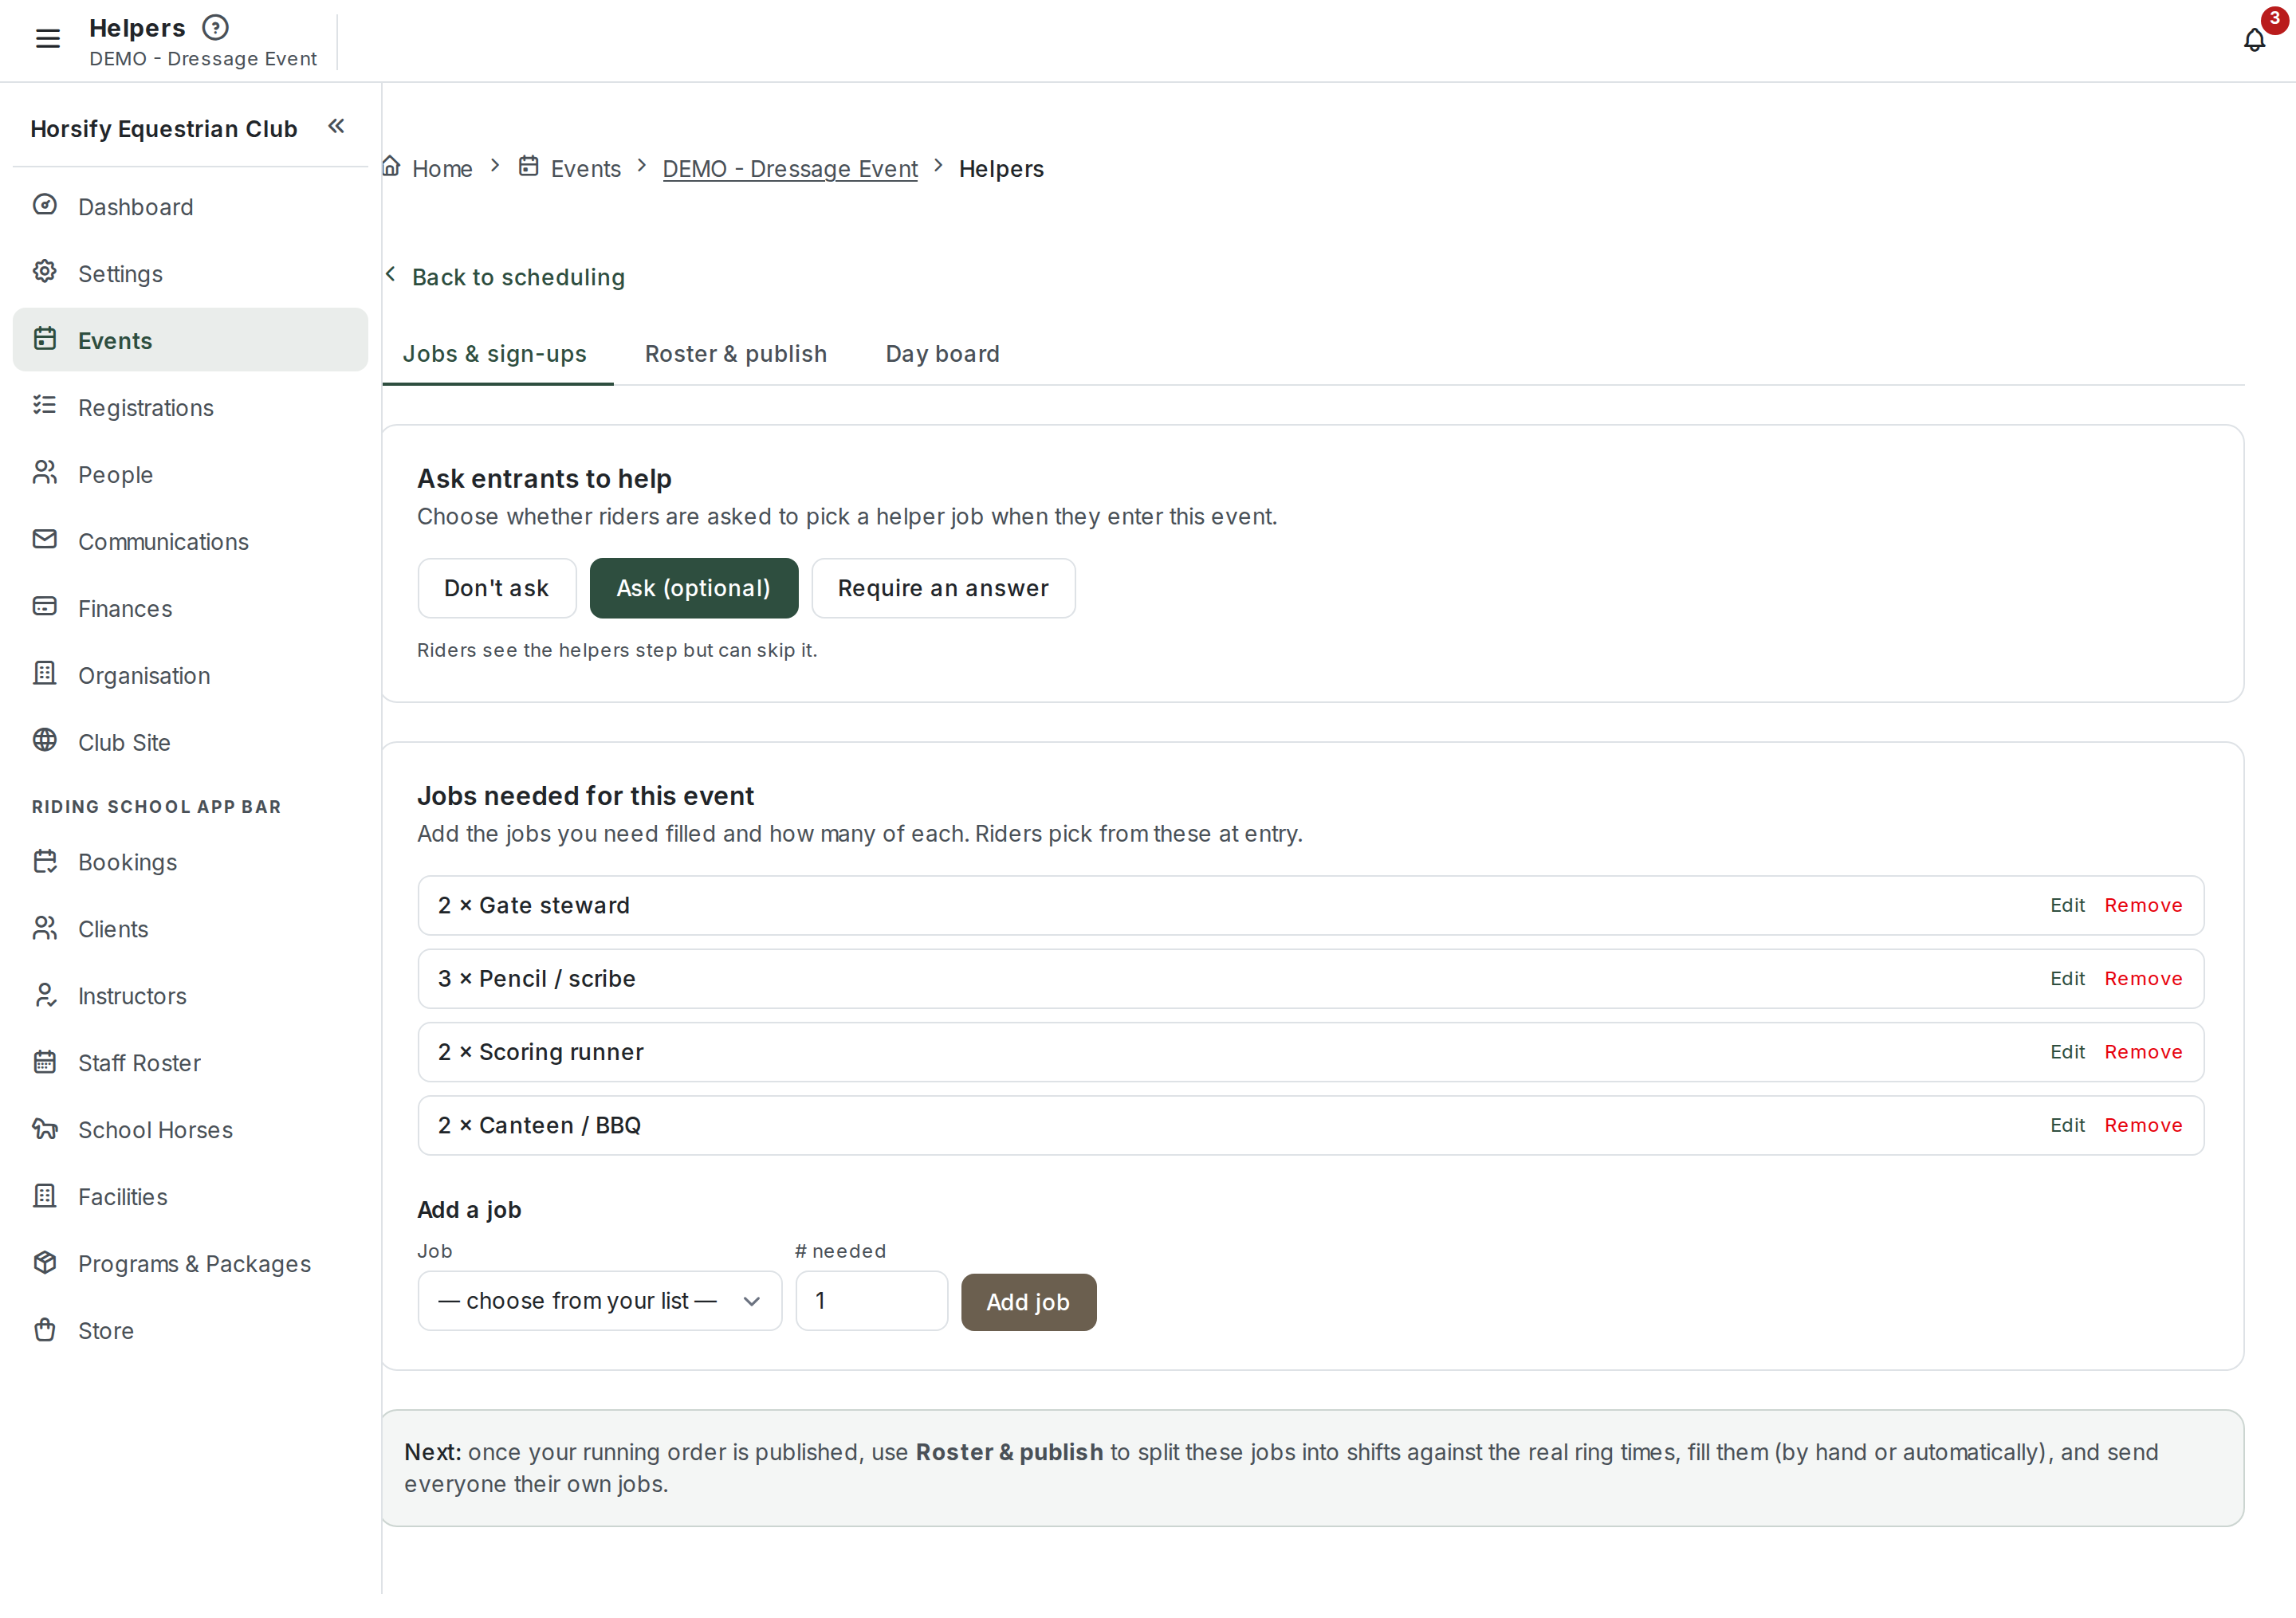Switch to the Day board tab
The image size is (2296, 1618).
943,354
